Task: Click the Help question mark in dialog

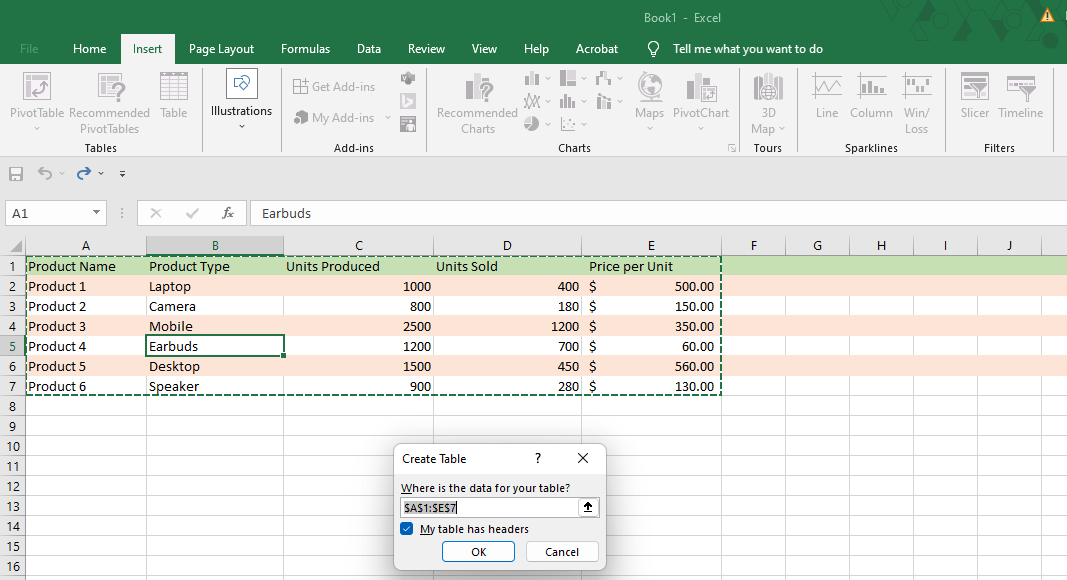Action: [538, 458]
